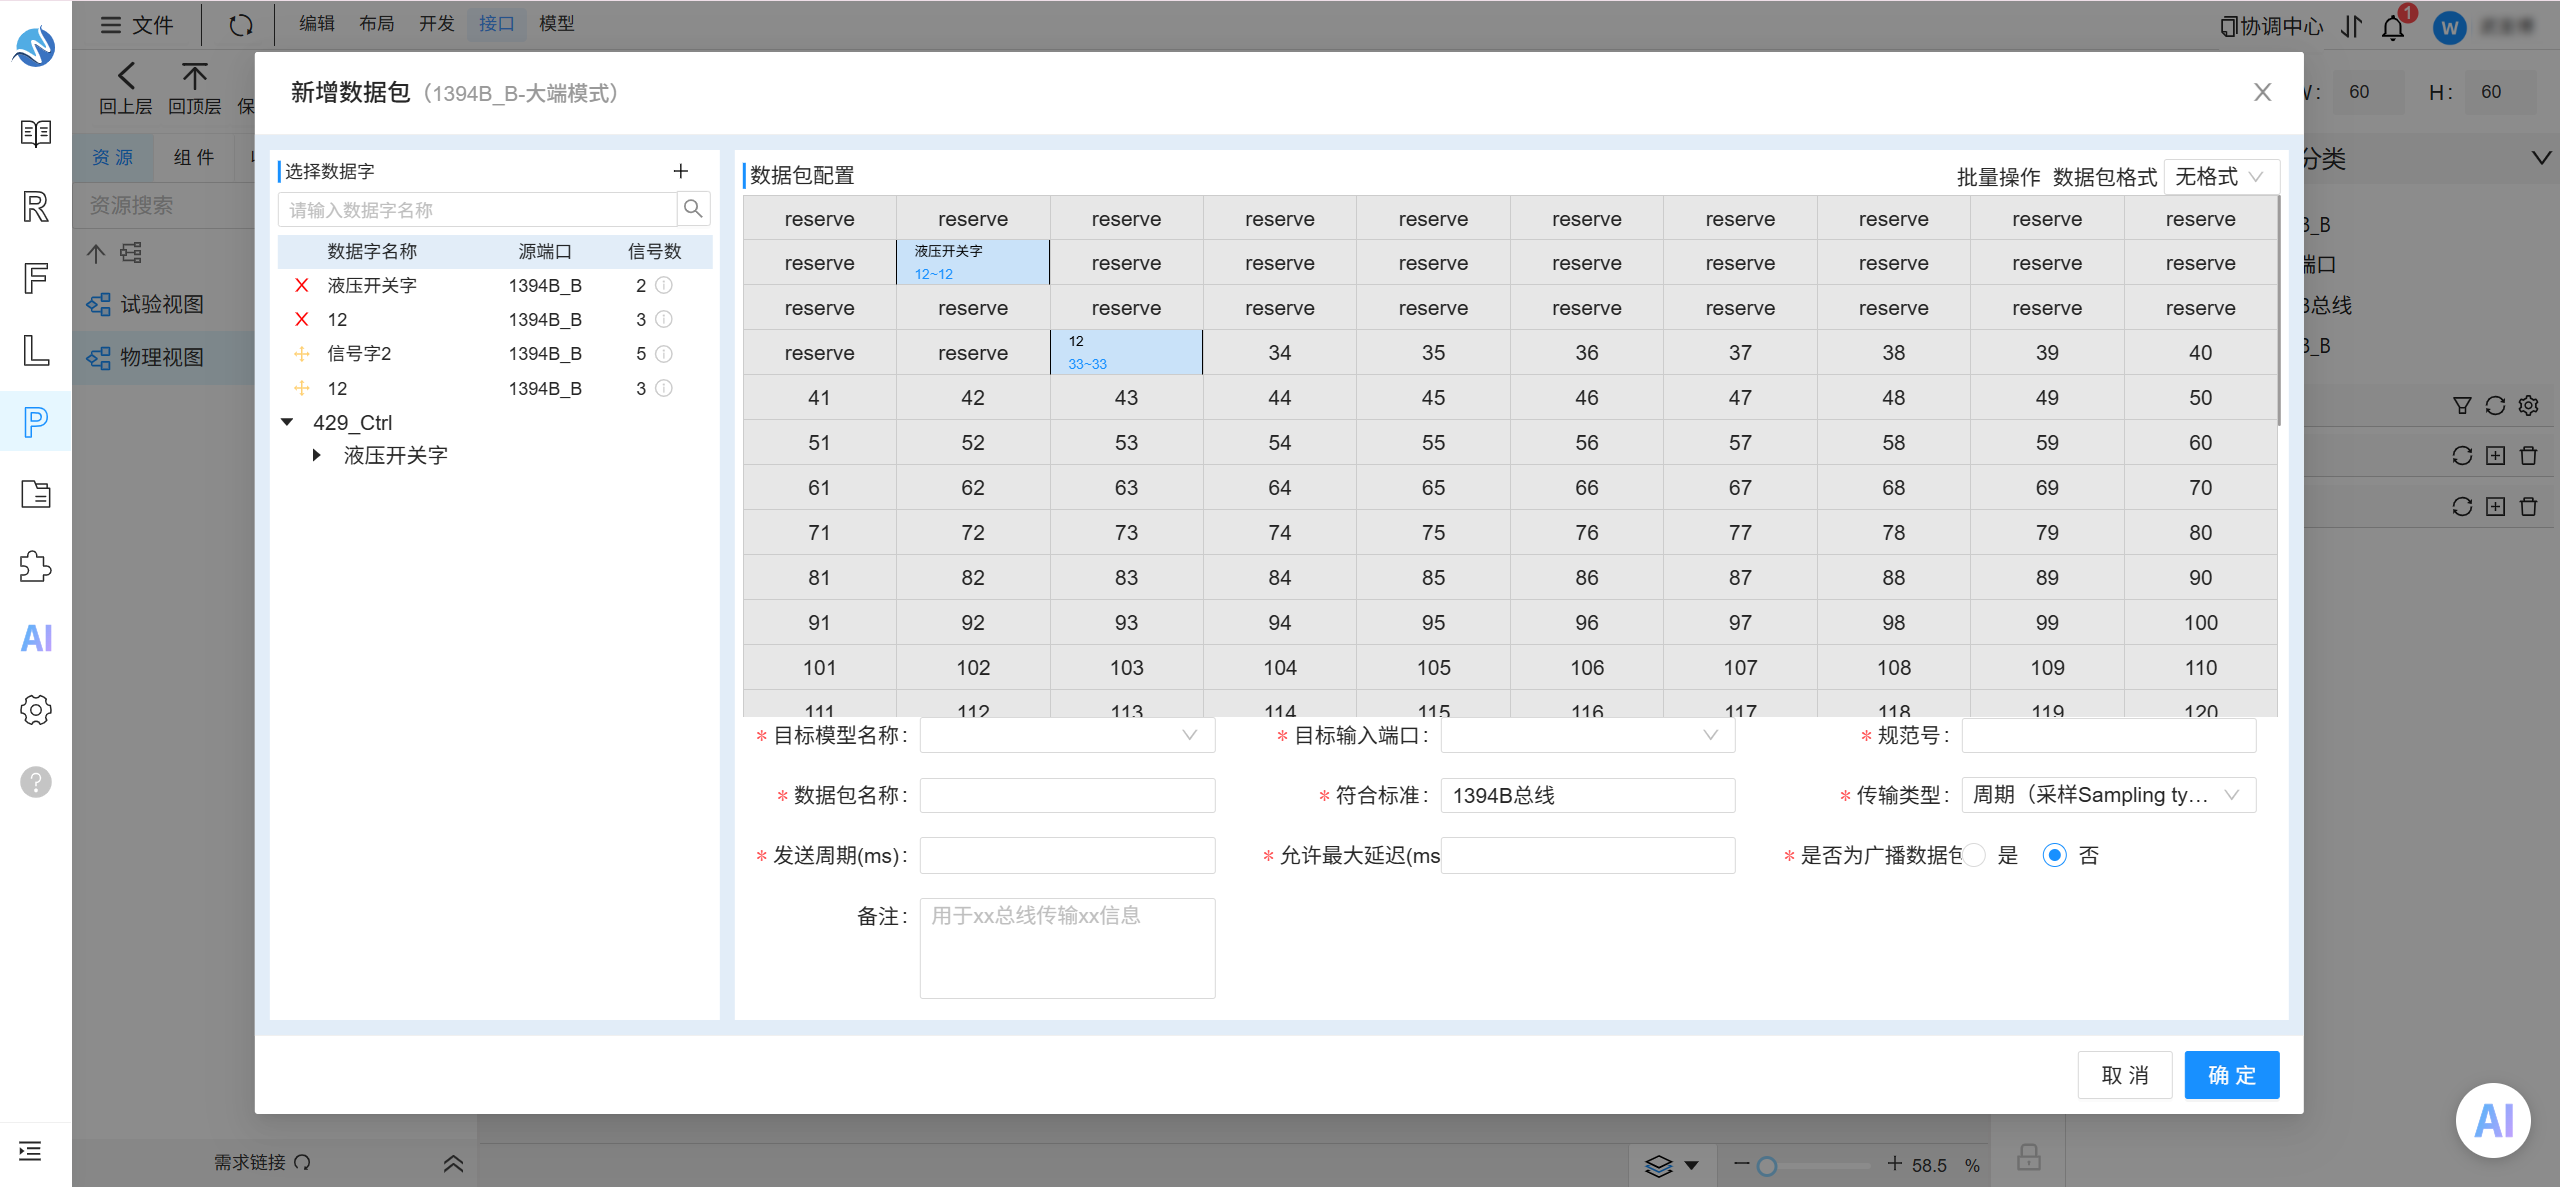Open the 目标模型名称 dropdown

click(x=1067, y=735)
